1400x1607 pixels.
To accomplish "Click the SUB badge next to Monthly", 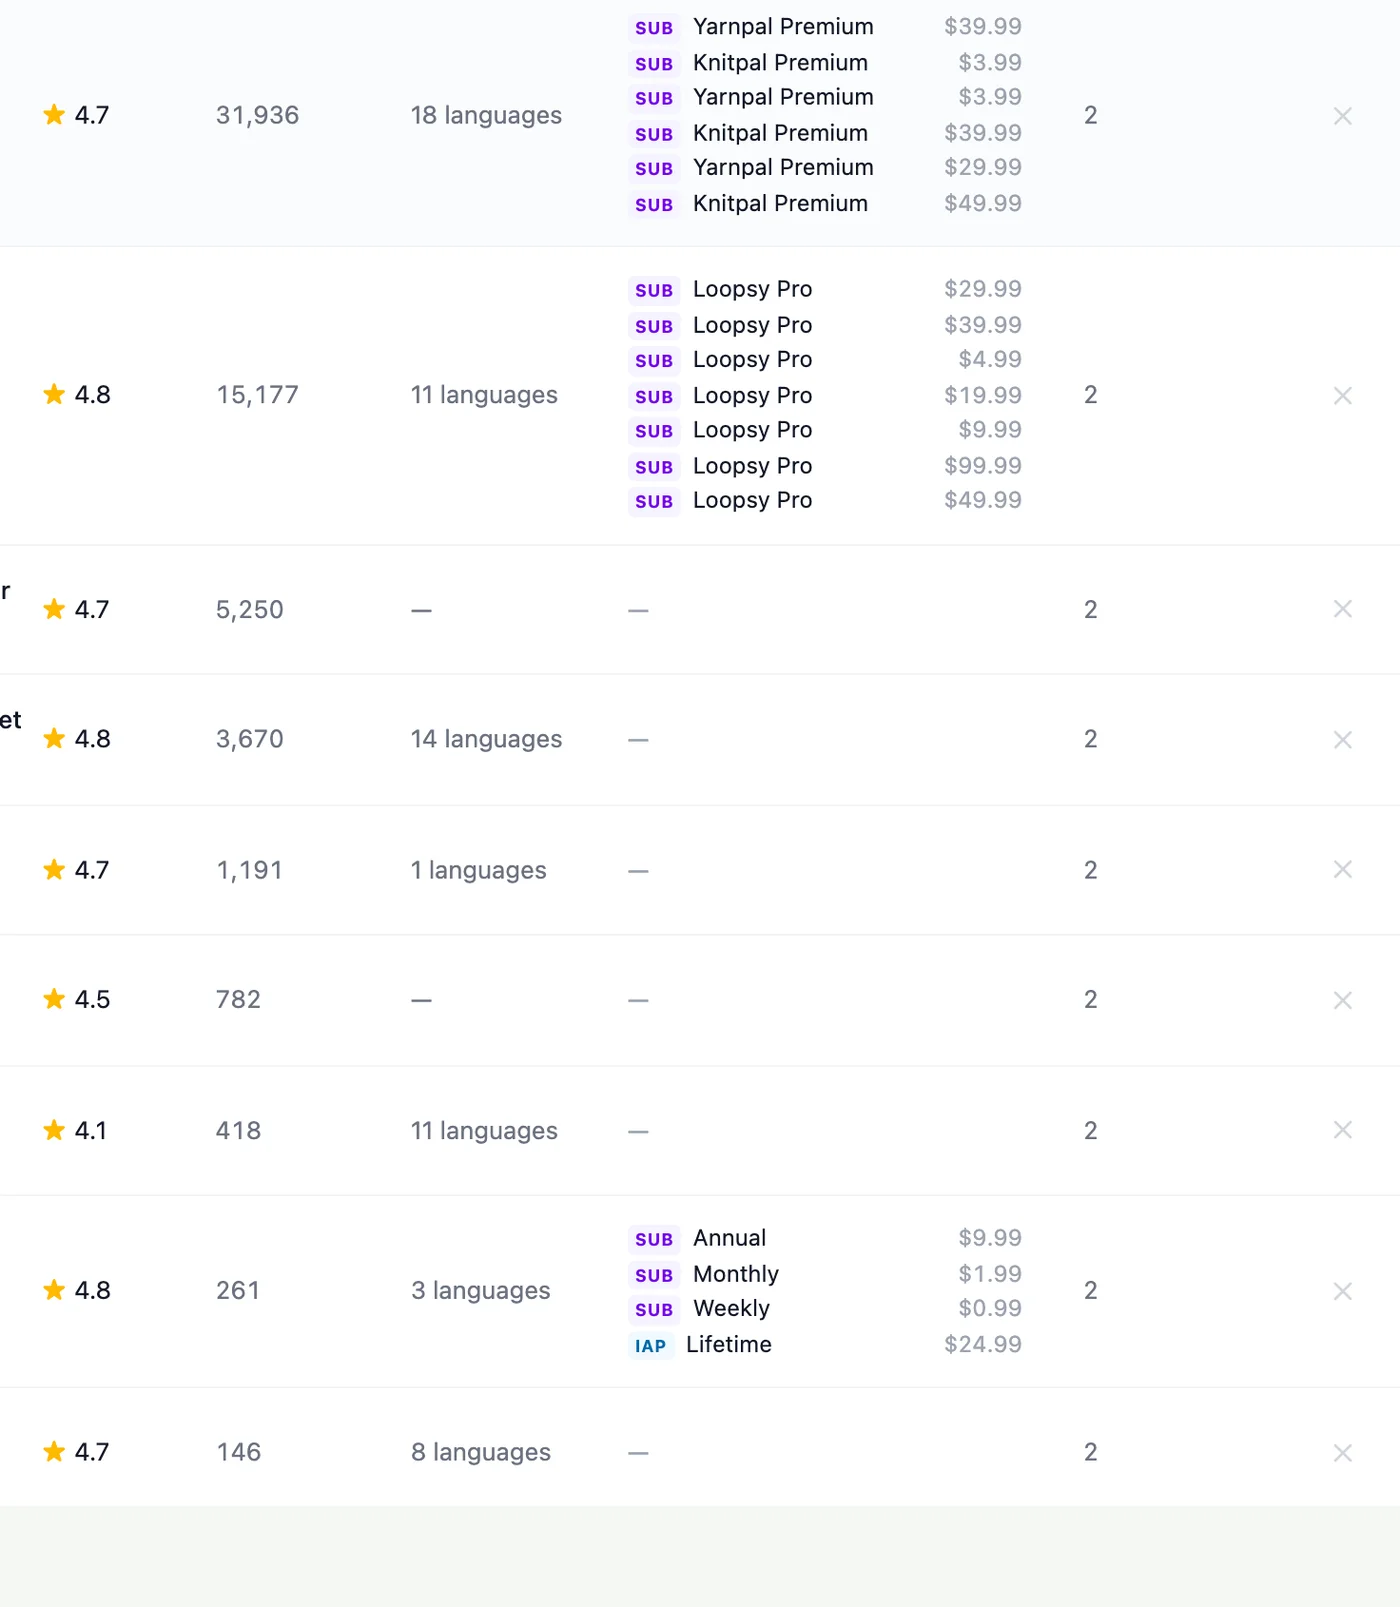I will pos(654,1275).
